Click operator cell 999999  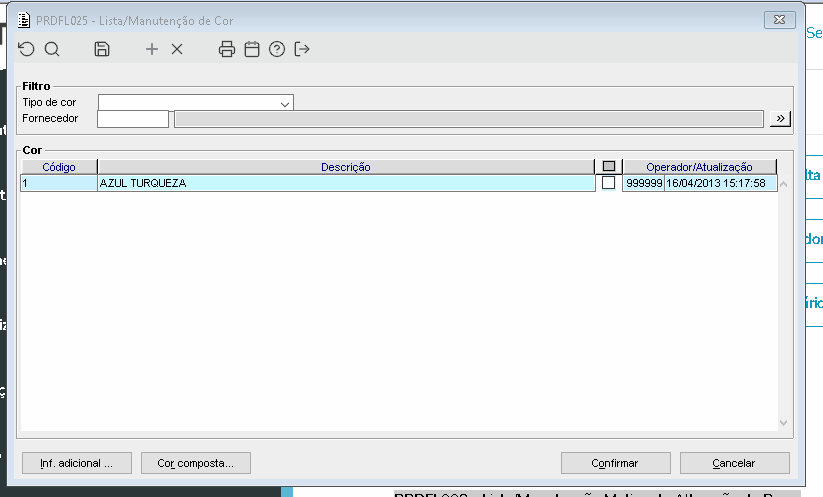[x=643, y=183]
